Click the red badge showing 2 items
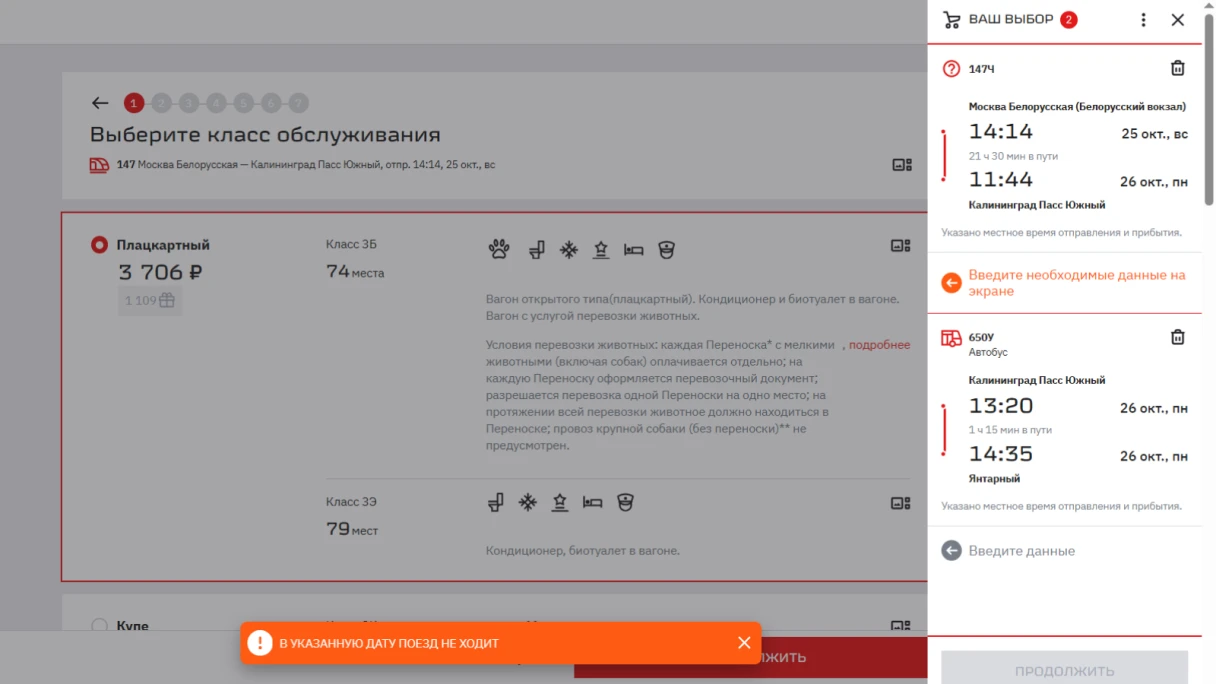 (x=1069, y=19)
